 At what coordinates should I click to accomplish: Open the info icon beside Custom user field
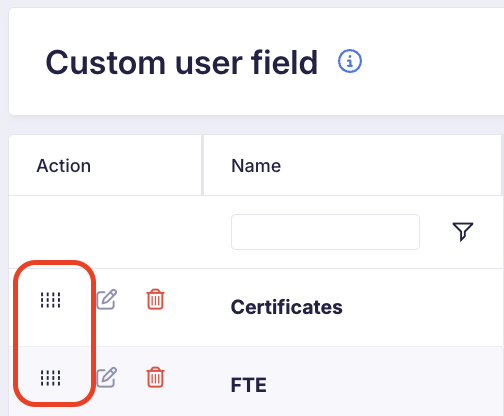(x=350, y=61)
